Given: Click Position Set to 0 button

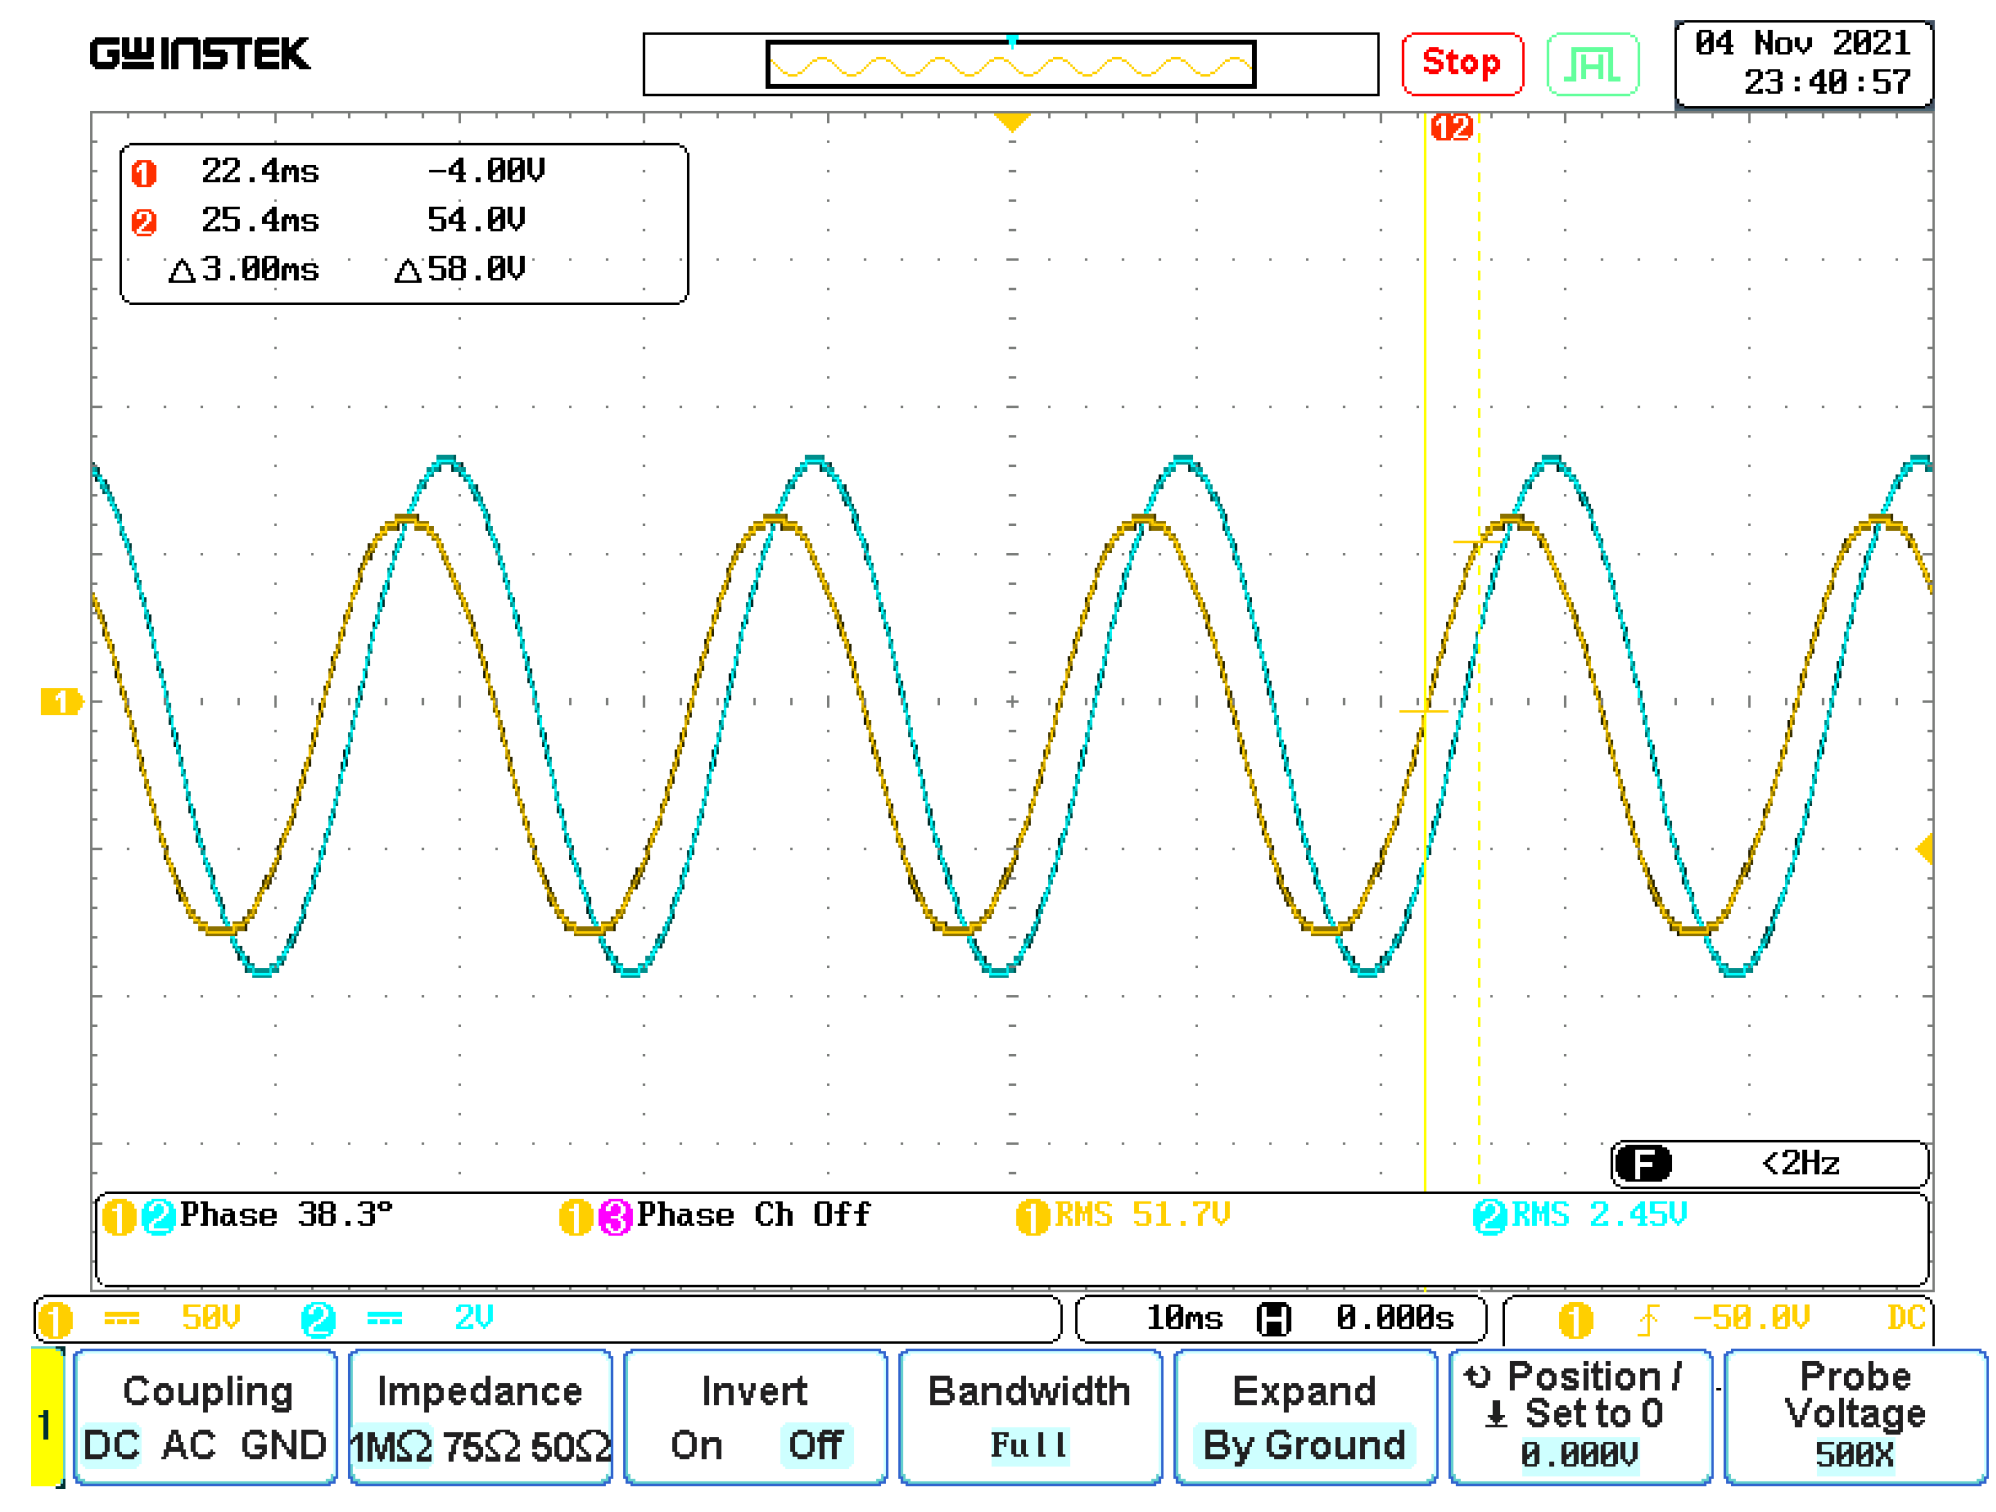Looking at the screenshot, I should (x=1580, y=1415).
